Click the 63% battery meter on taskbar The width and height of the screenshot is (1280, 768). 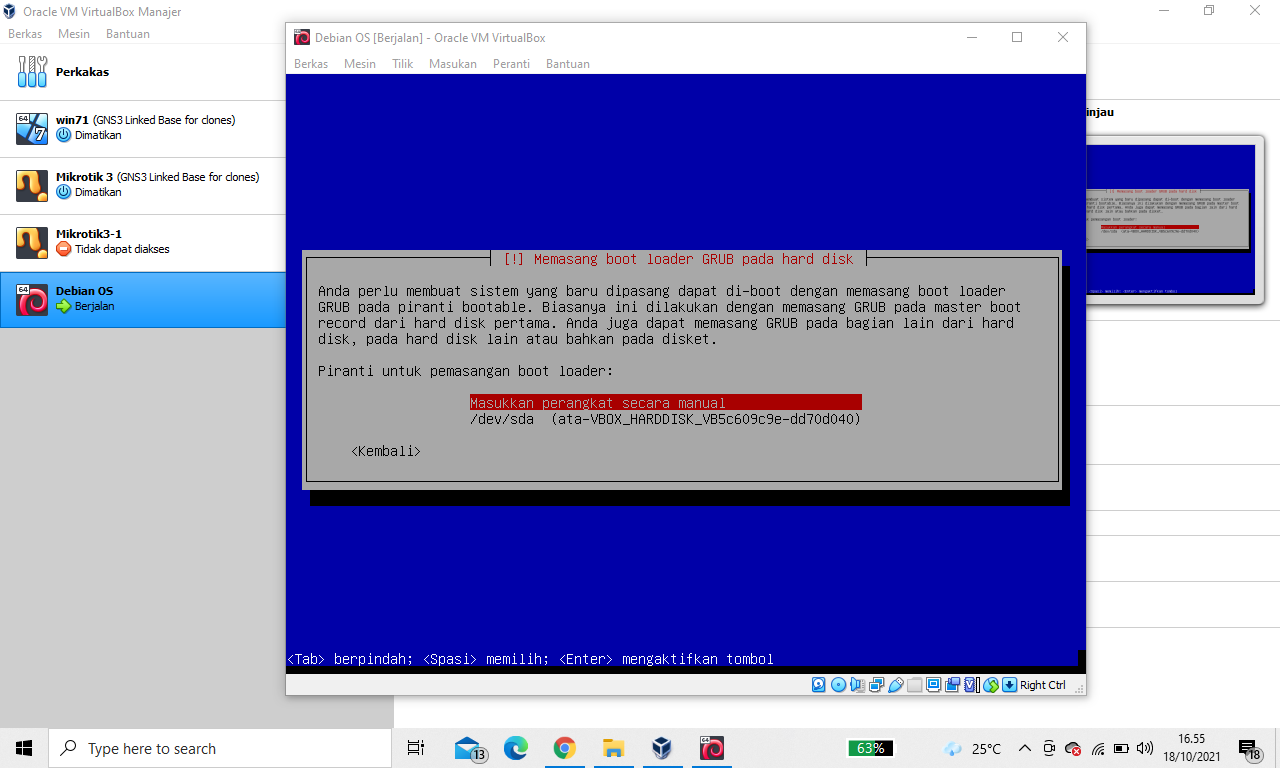pos(871,748)
